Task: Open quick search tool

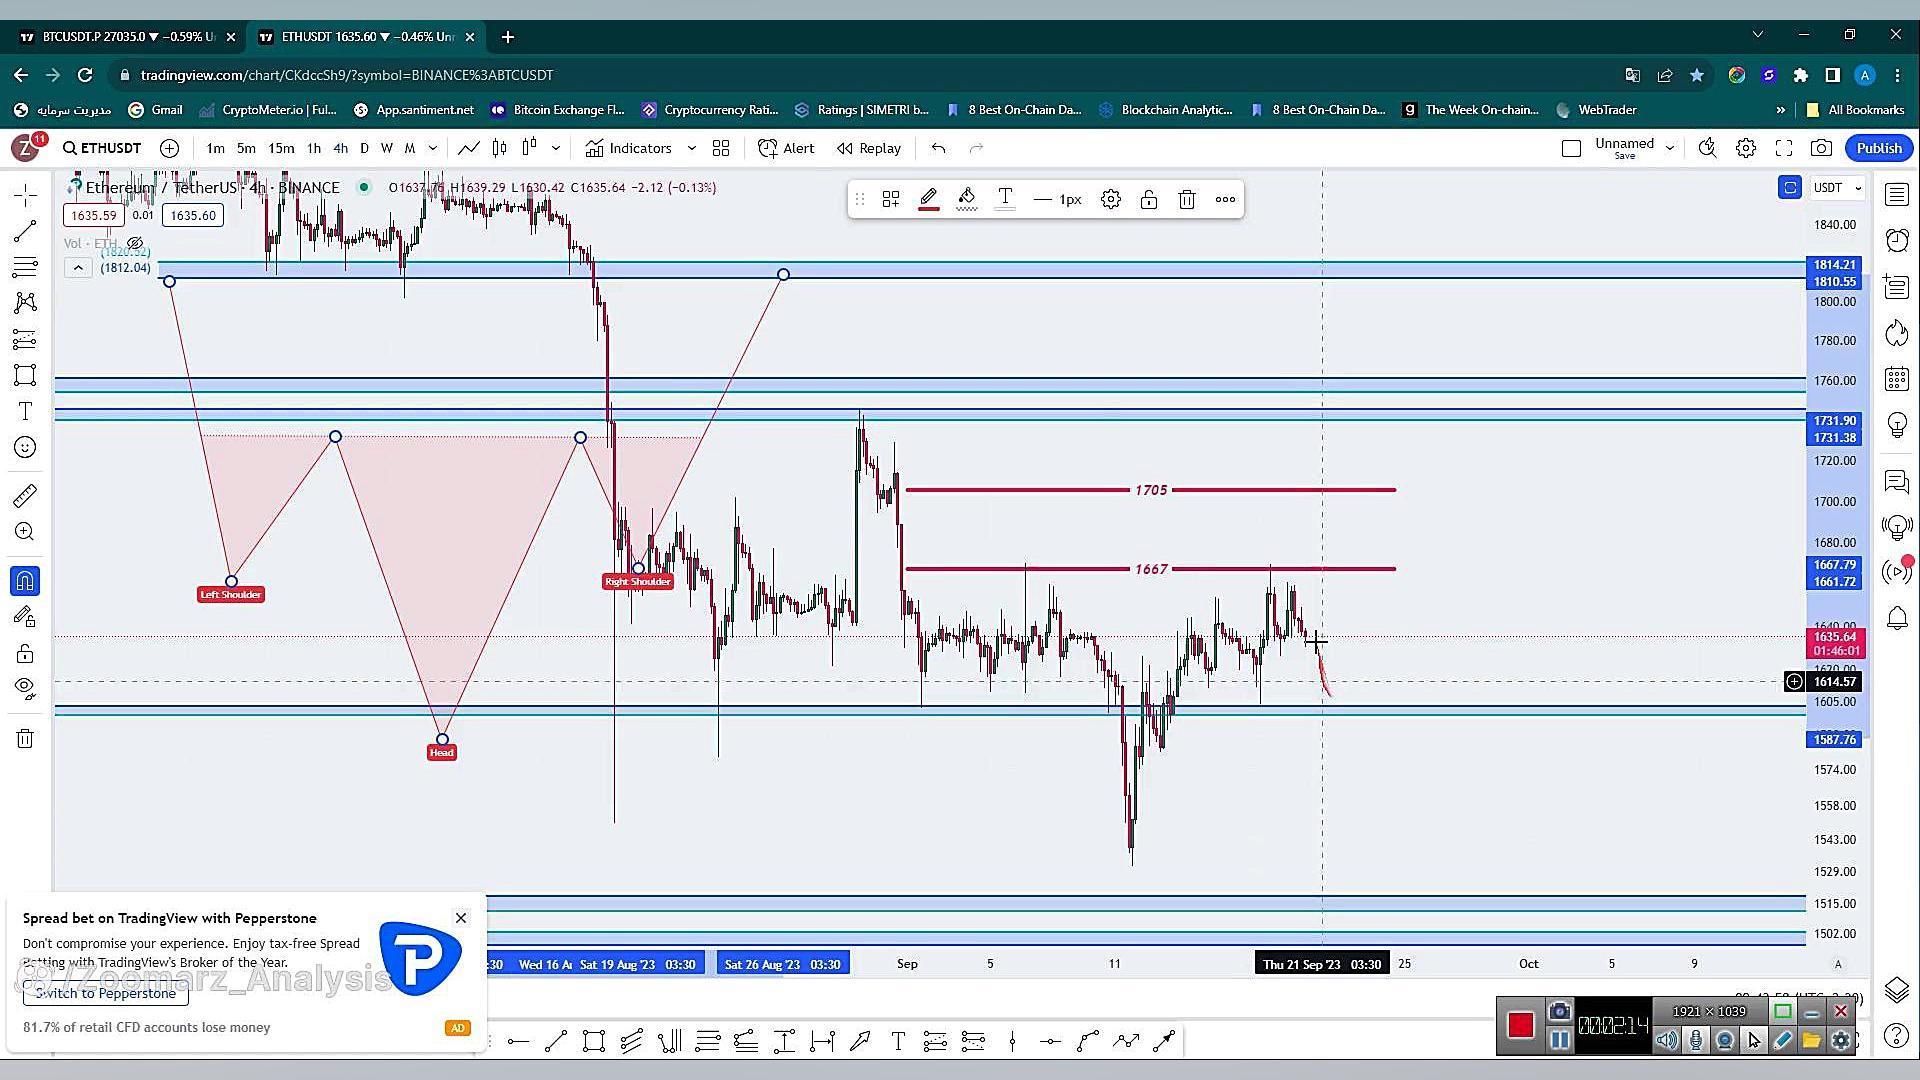Action: pos(1707,148)
